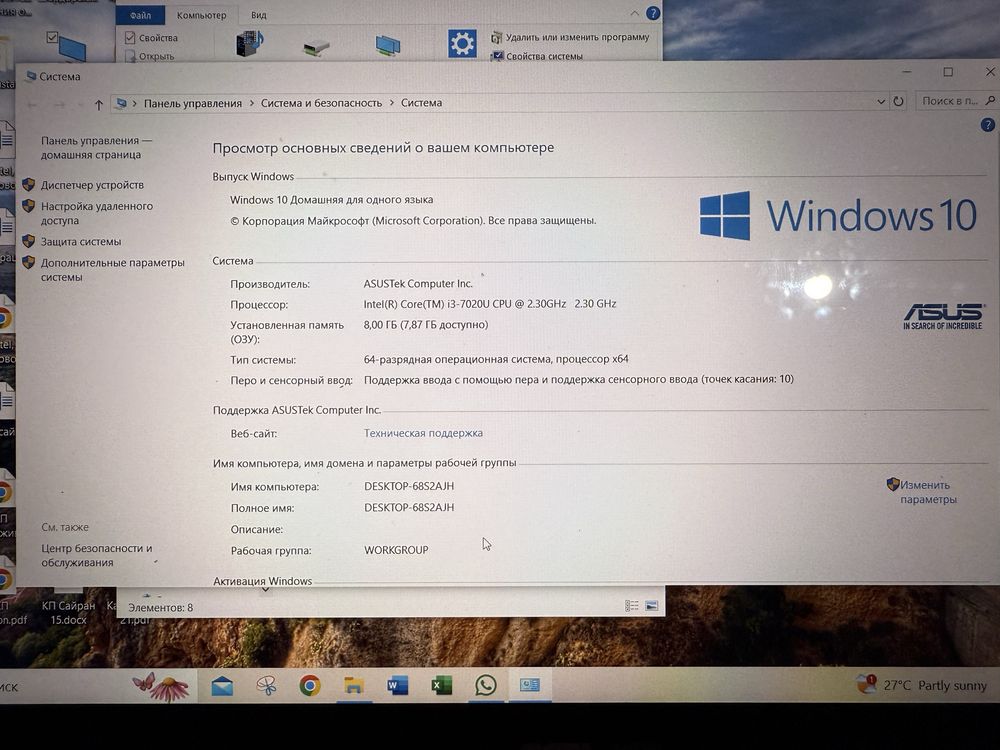Expand the chevron after Панель управления breadcrumb

[x=251, y=103]
